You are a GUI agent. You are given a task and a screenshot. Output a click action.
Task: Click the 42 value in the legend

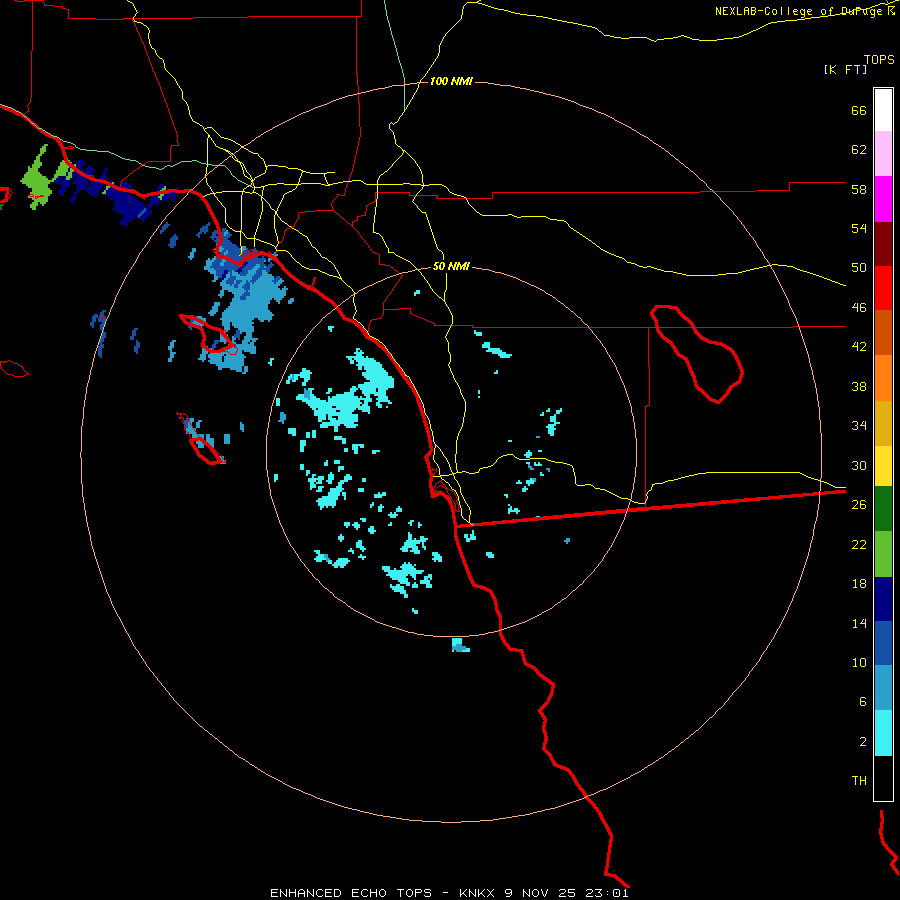click(x=859, y=346)
